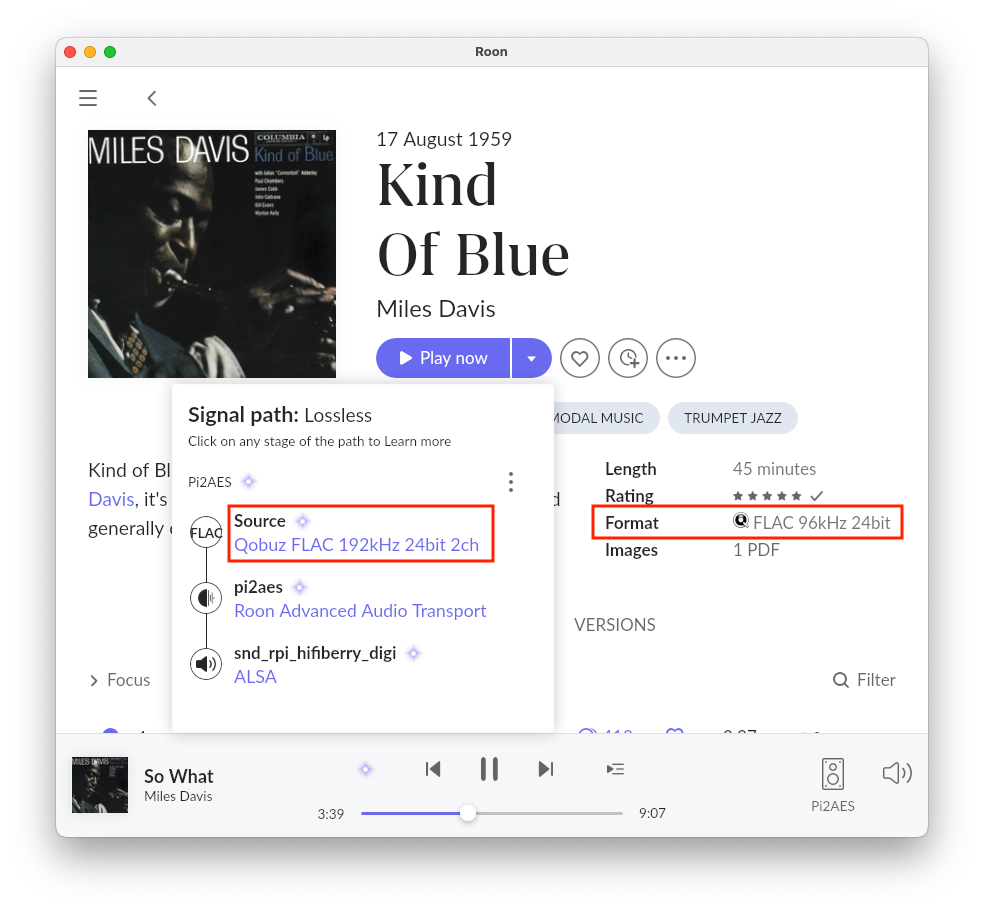Open the play queue icon
The height and width of the screenshot is (911, 984).
coord(615,769)
